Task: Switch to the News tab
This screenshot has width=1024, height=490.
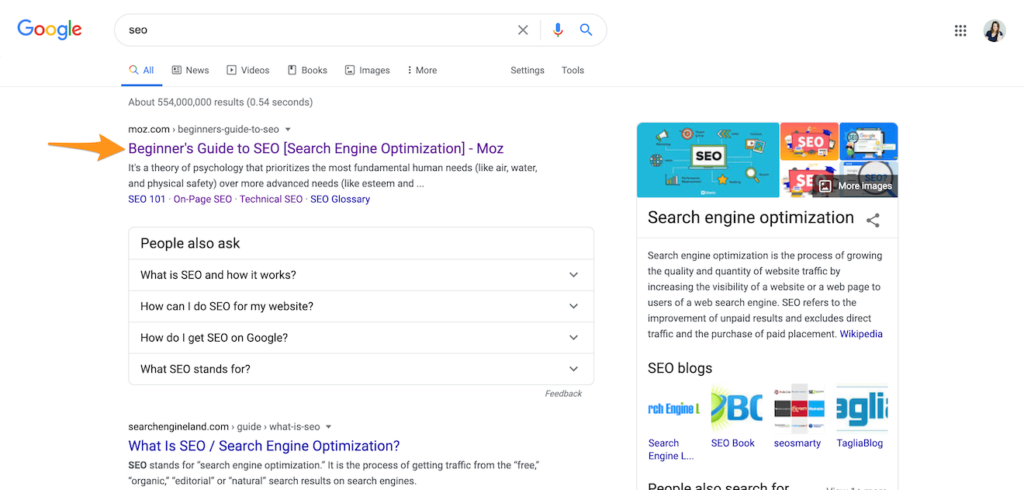Action: click(190, 71)
